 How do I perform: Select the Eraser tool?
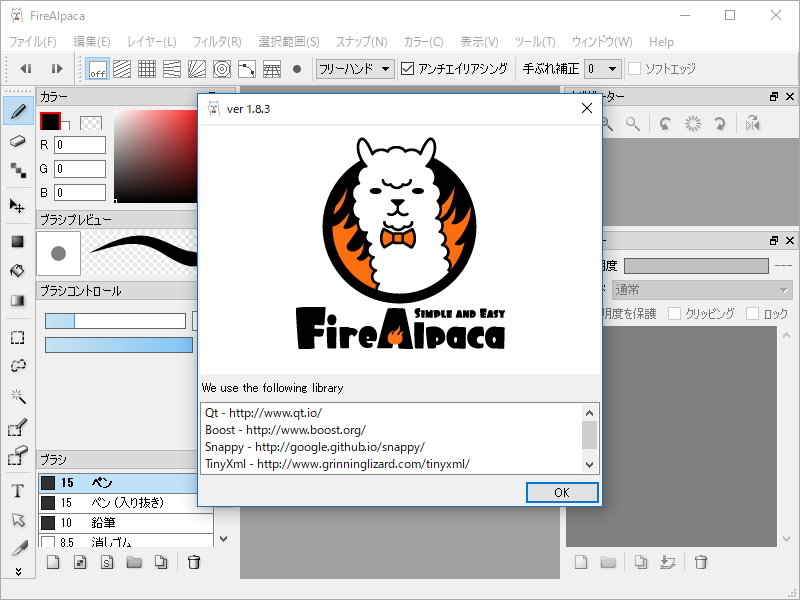[17, 141]
